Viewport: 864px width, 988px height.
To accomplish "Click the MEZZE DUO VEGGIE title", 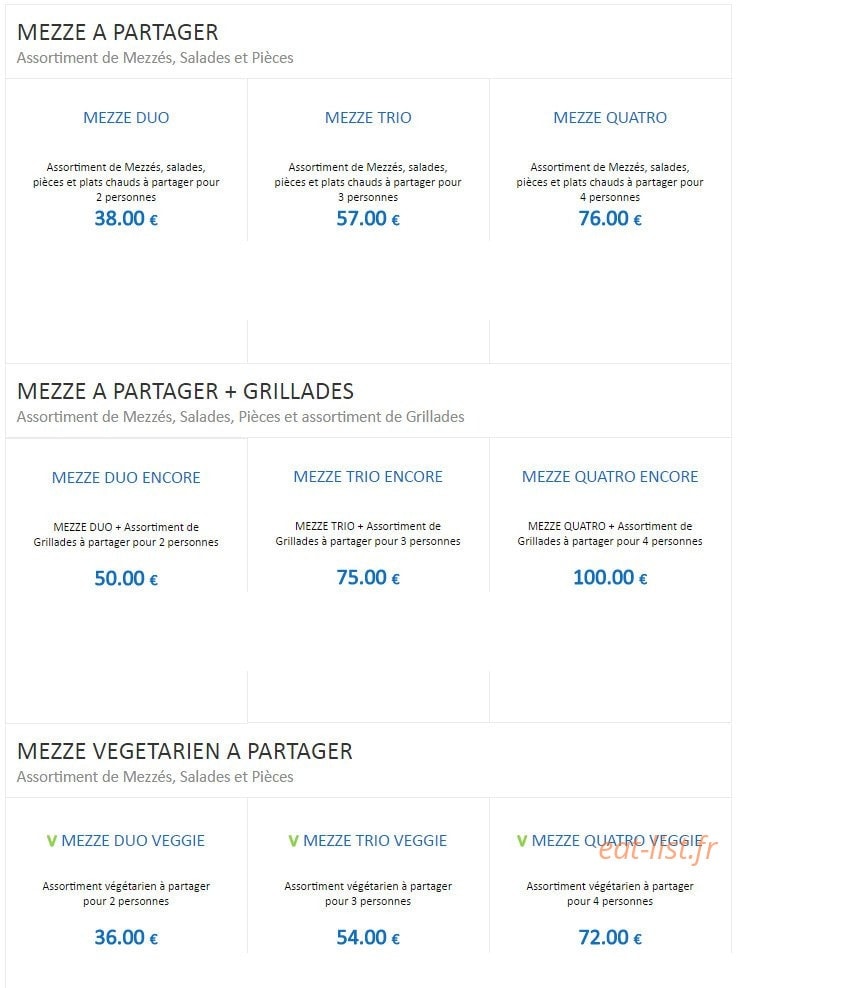I will click(x=133, y=841).
